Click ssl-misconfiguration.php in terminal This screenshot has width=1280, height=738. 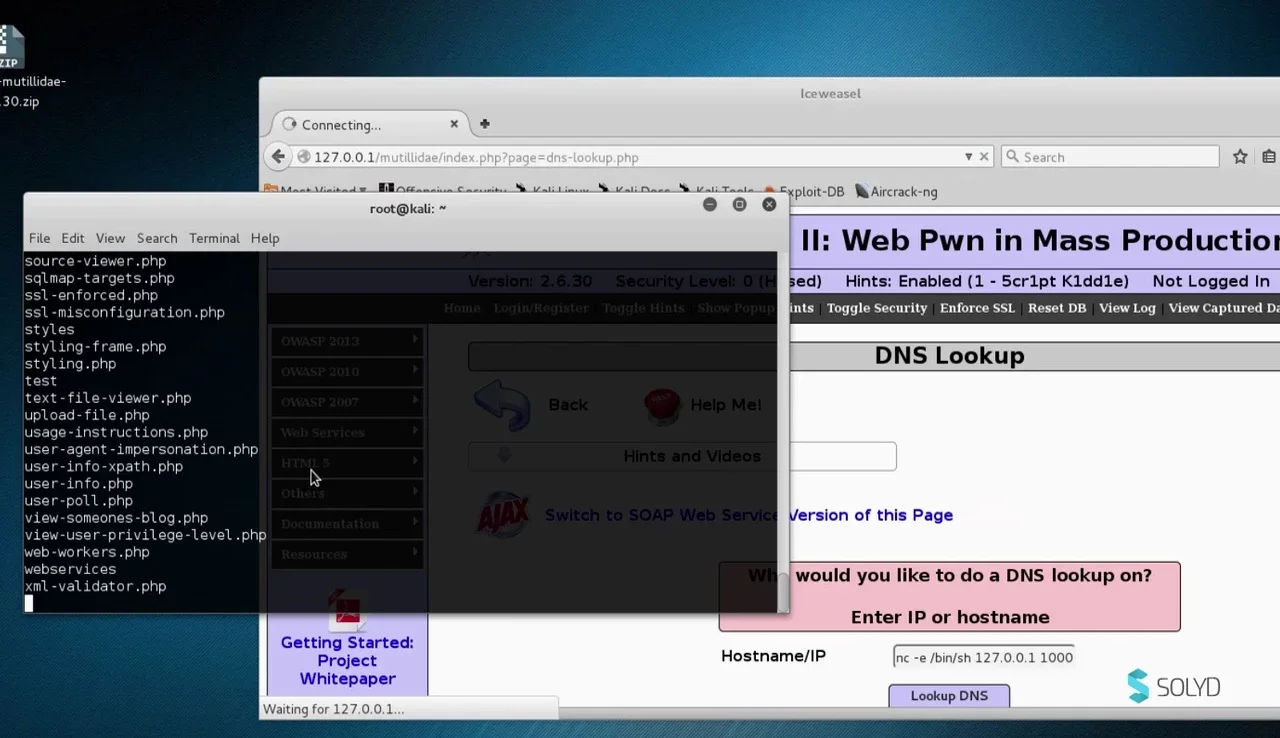(x=124, y=312)
